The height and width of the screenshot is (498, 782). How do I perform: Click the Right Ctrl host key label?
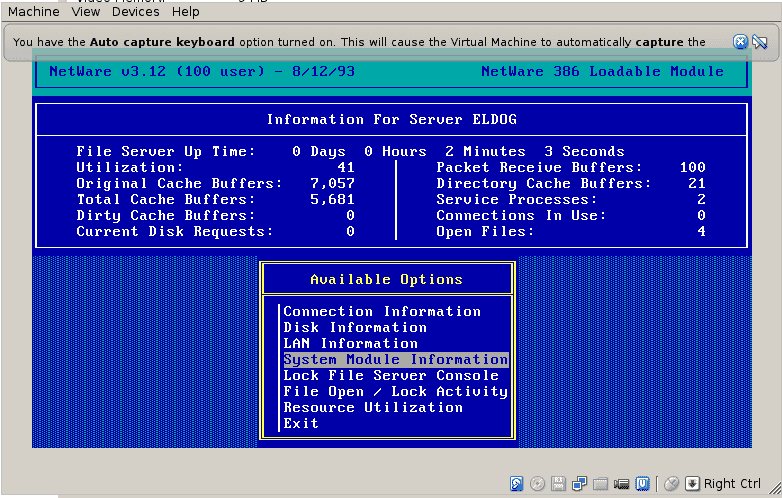[x=732, y=484]
